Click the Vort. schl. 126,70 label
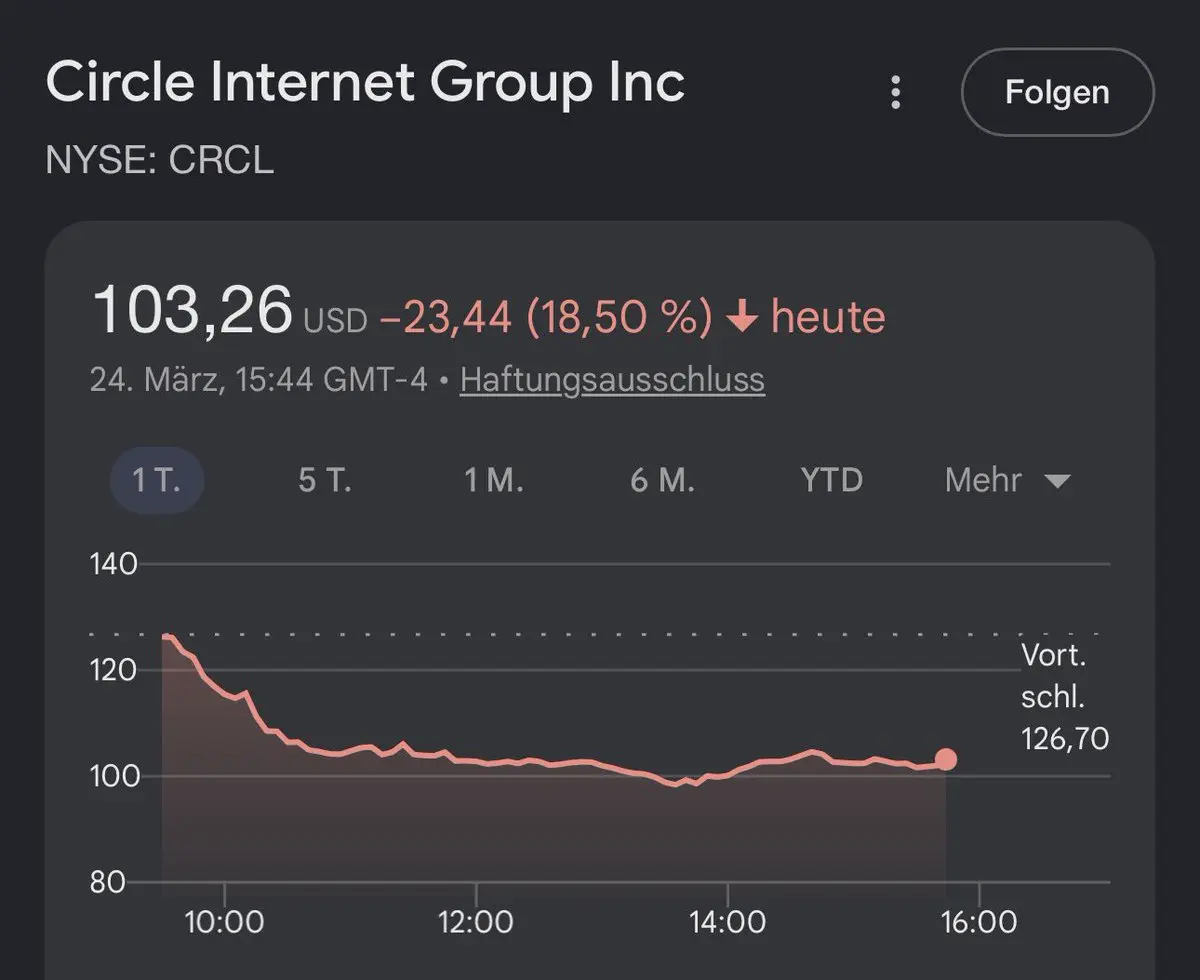Viewport: 1200px width, 980px height. [1064, 697]
